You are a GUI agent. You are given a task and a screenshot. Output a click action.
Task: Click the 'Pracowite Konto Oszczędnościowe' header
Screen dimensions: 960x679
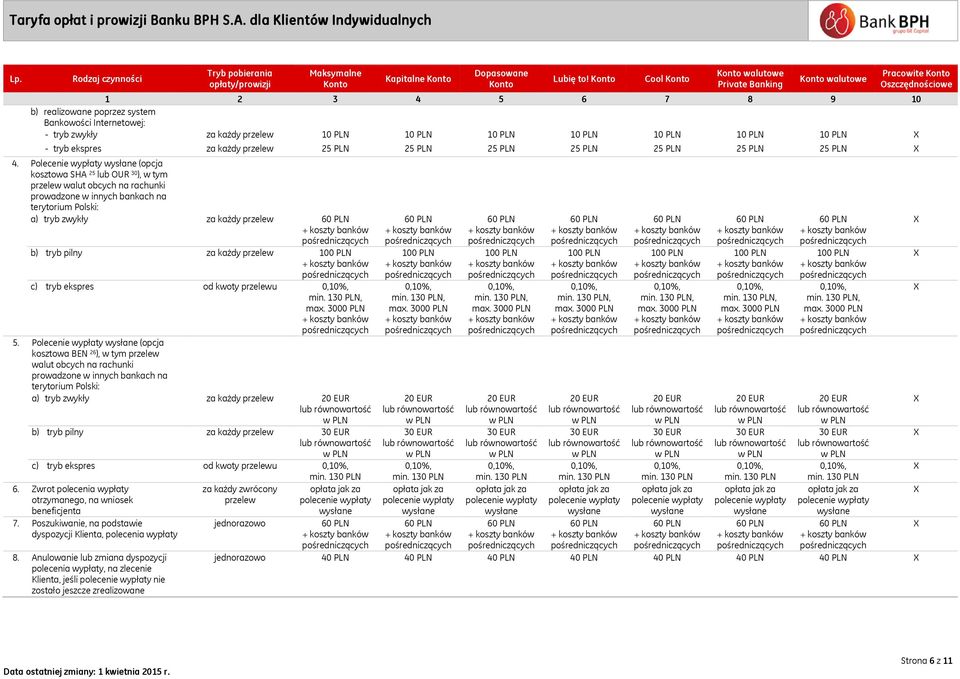coord(916,78)
